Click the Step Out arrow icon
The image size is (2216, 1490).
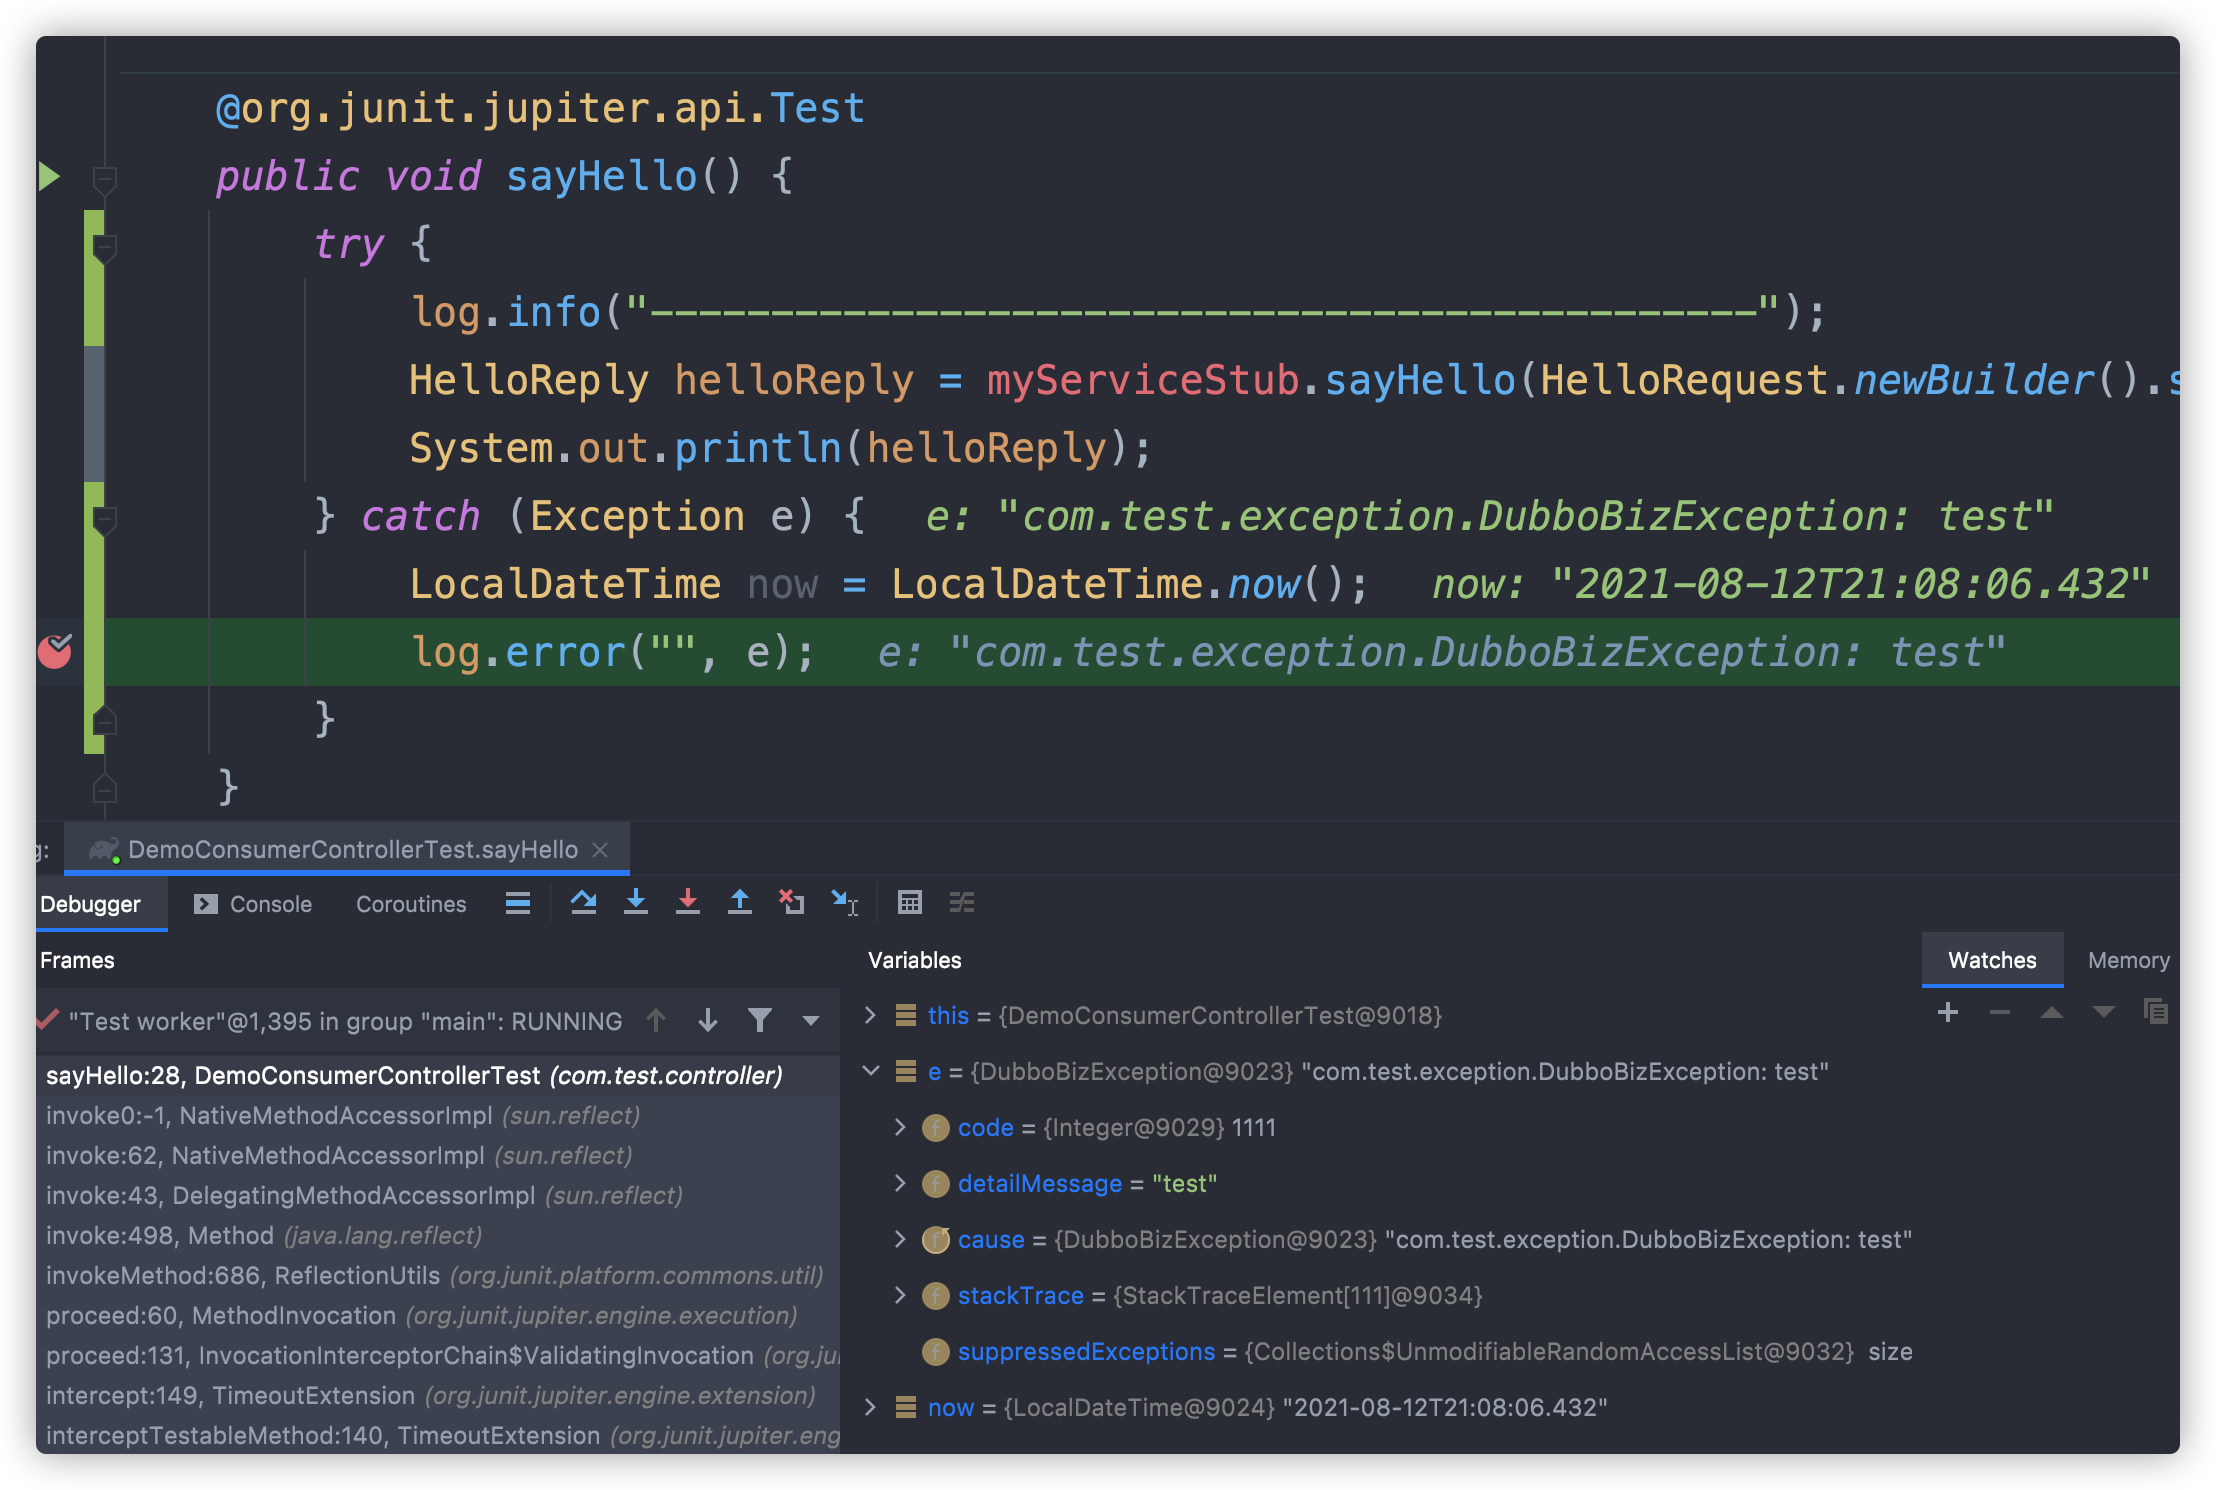click(x=740, y=903)
